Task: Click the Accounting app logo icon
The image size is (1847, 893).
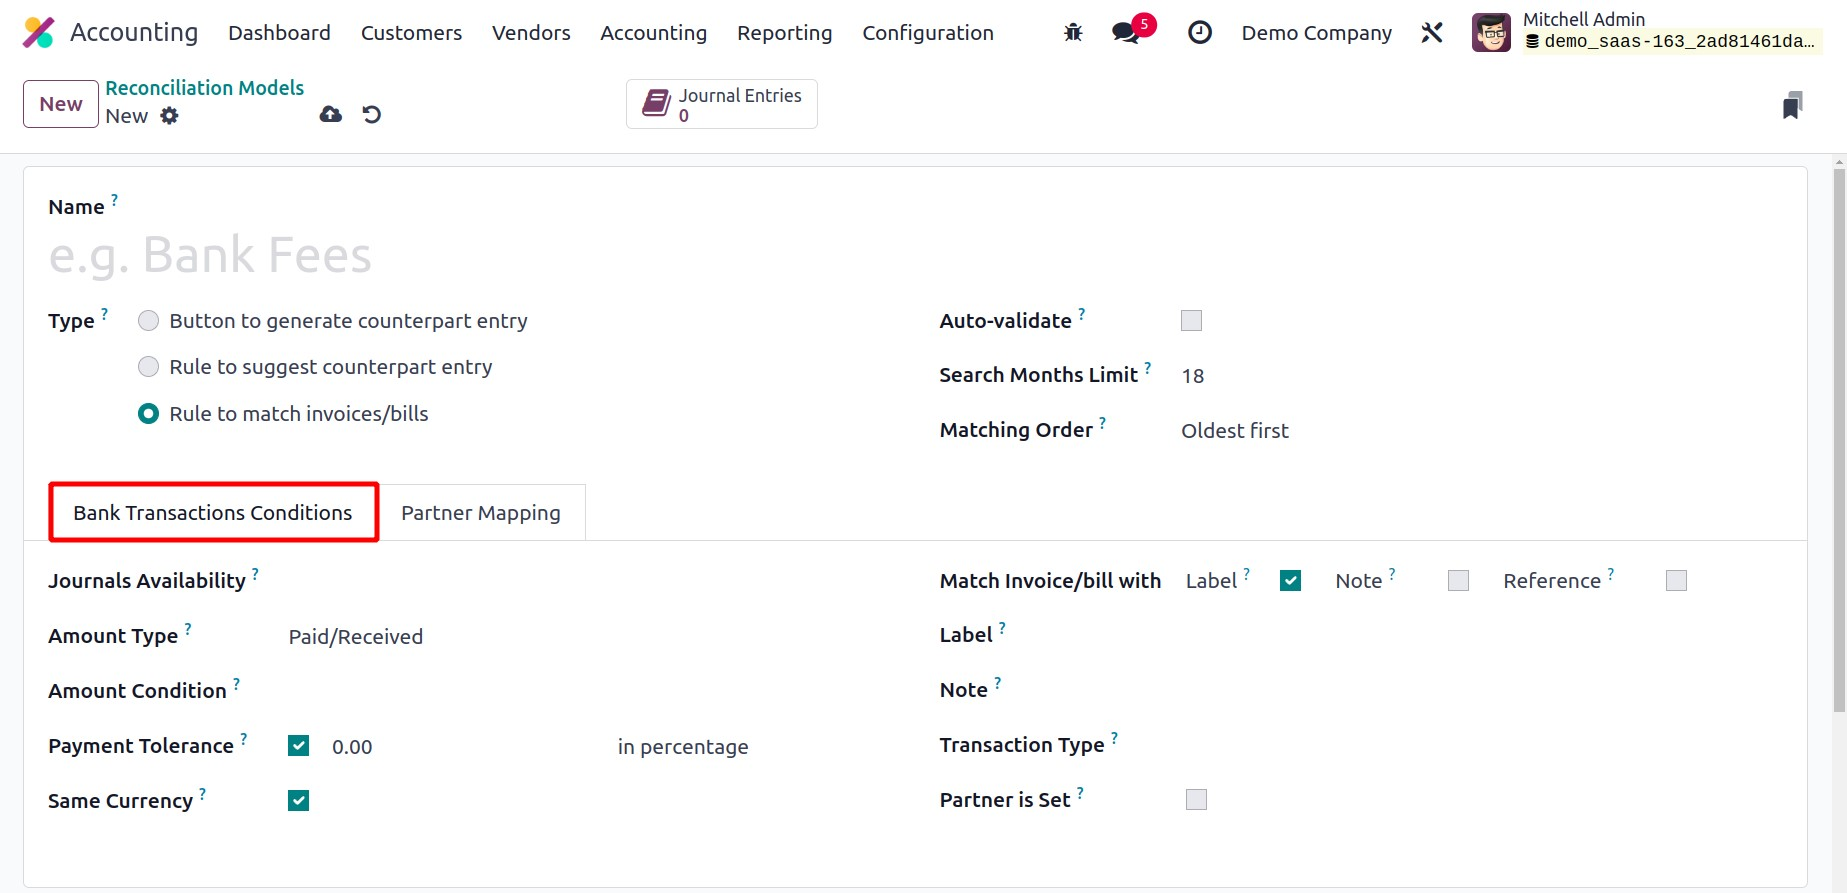Action: 38,33
